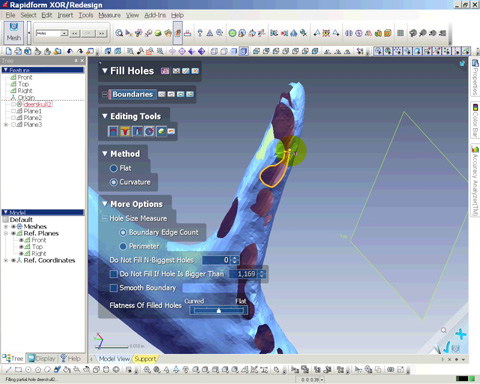Open the Tools menu

coord(86,15)
